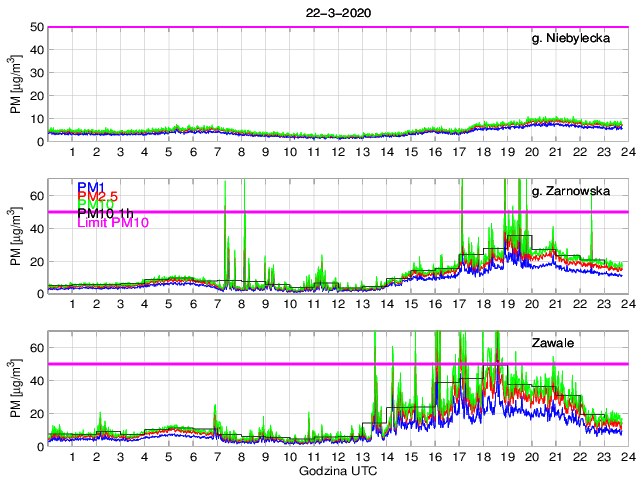Image resolution: width=640 pixels, height=480 pixels.
Task: Select the g. Niebylecka station label
Action: (572, 39)
